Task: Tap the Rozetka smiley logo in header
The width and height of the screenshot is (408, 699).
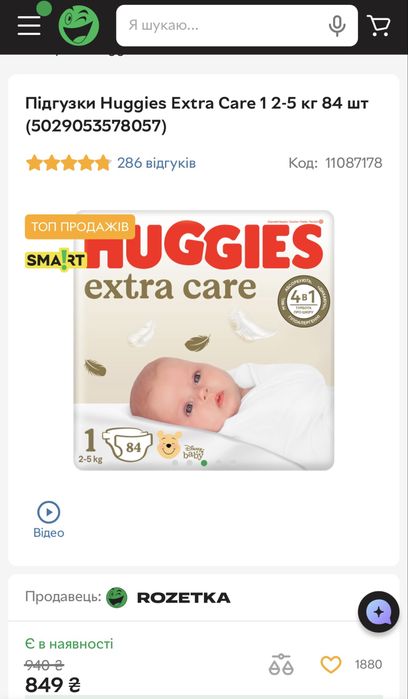Action: 79,26
